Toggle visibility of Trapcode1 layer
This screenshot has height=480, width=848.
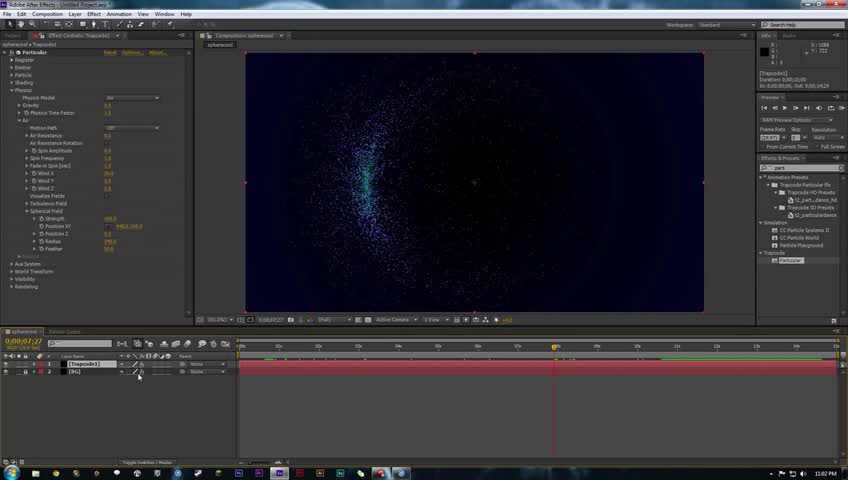click(x=5, y=364)
